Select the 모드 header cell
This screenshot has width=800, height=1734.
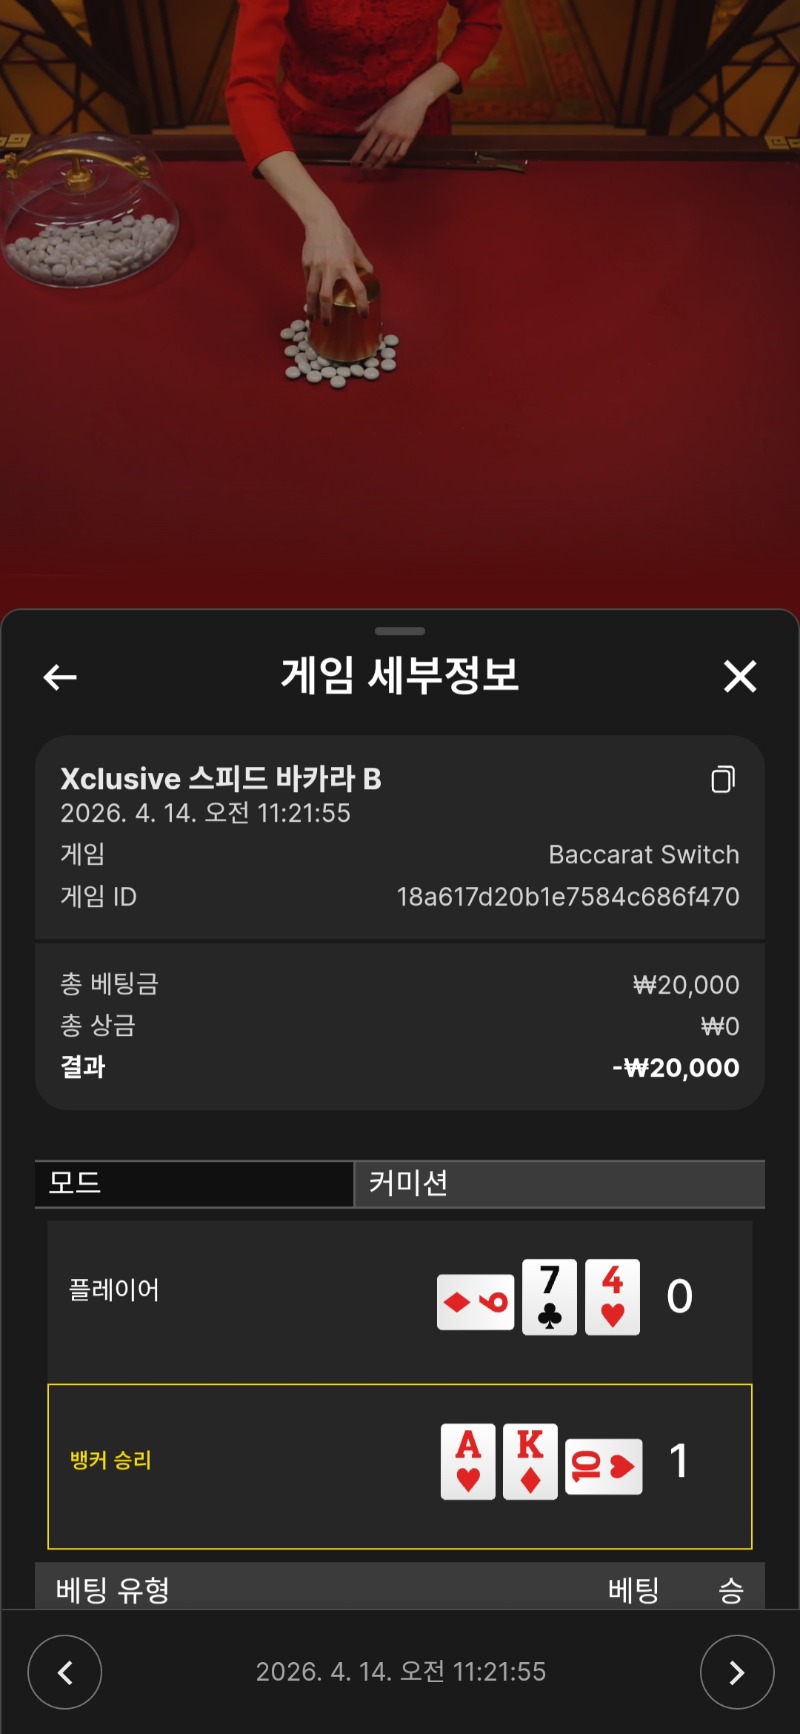(194, 1184)
